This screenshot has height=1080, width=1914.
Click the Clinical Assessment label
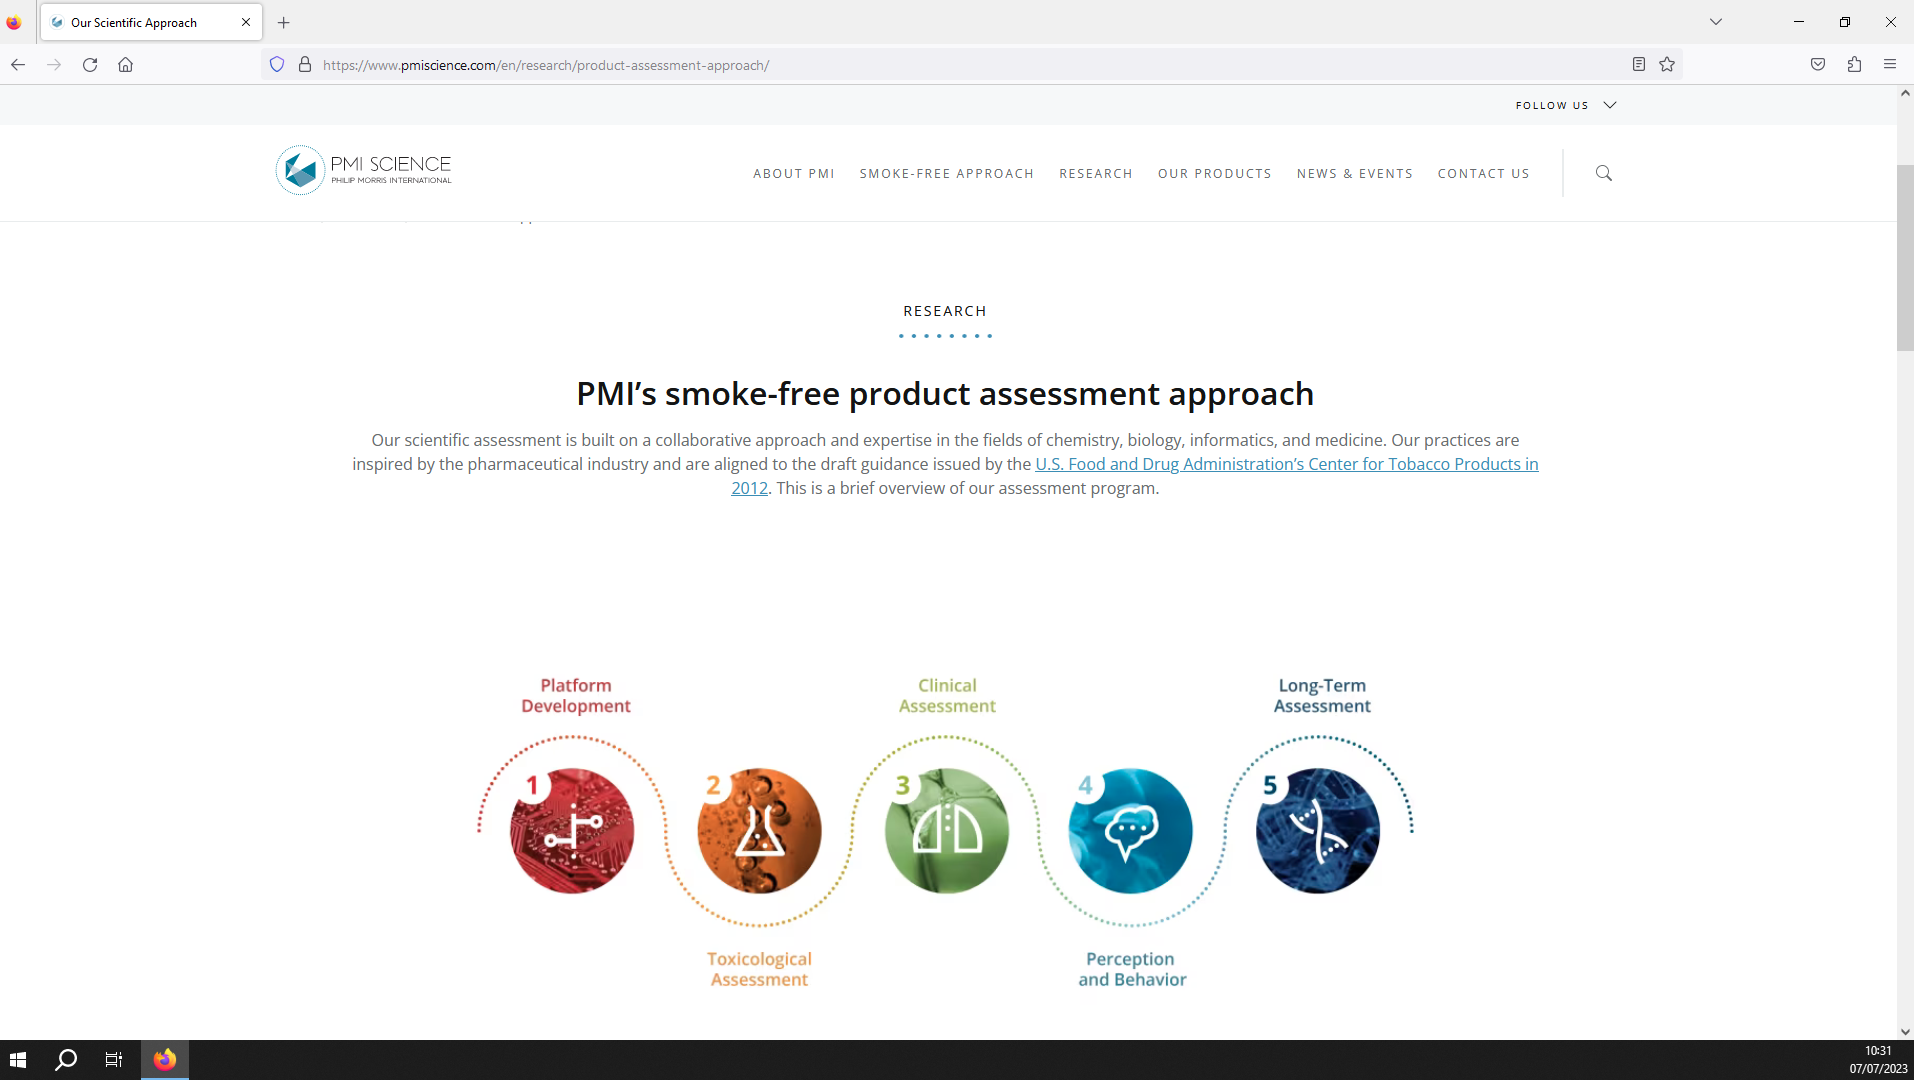point(947,696)
